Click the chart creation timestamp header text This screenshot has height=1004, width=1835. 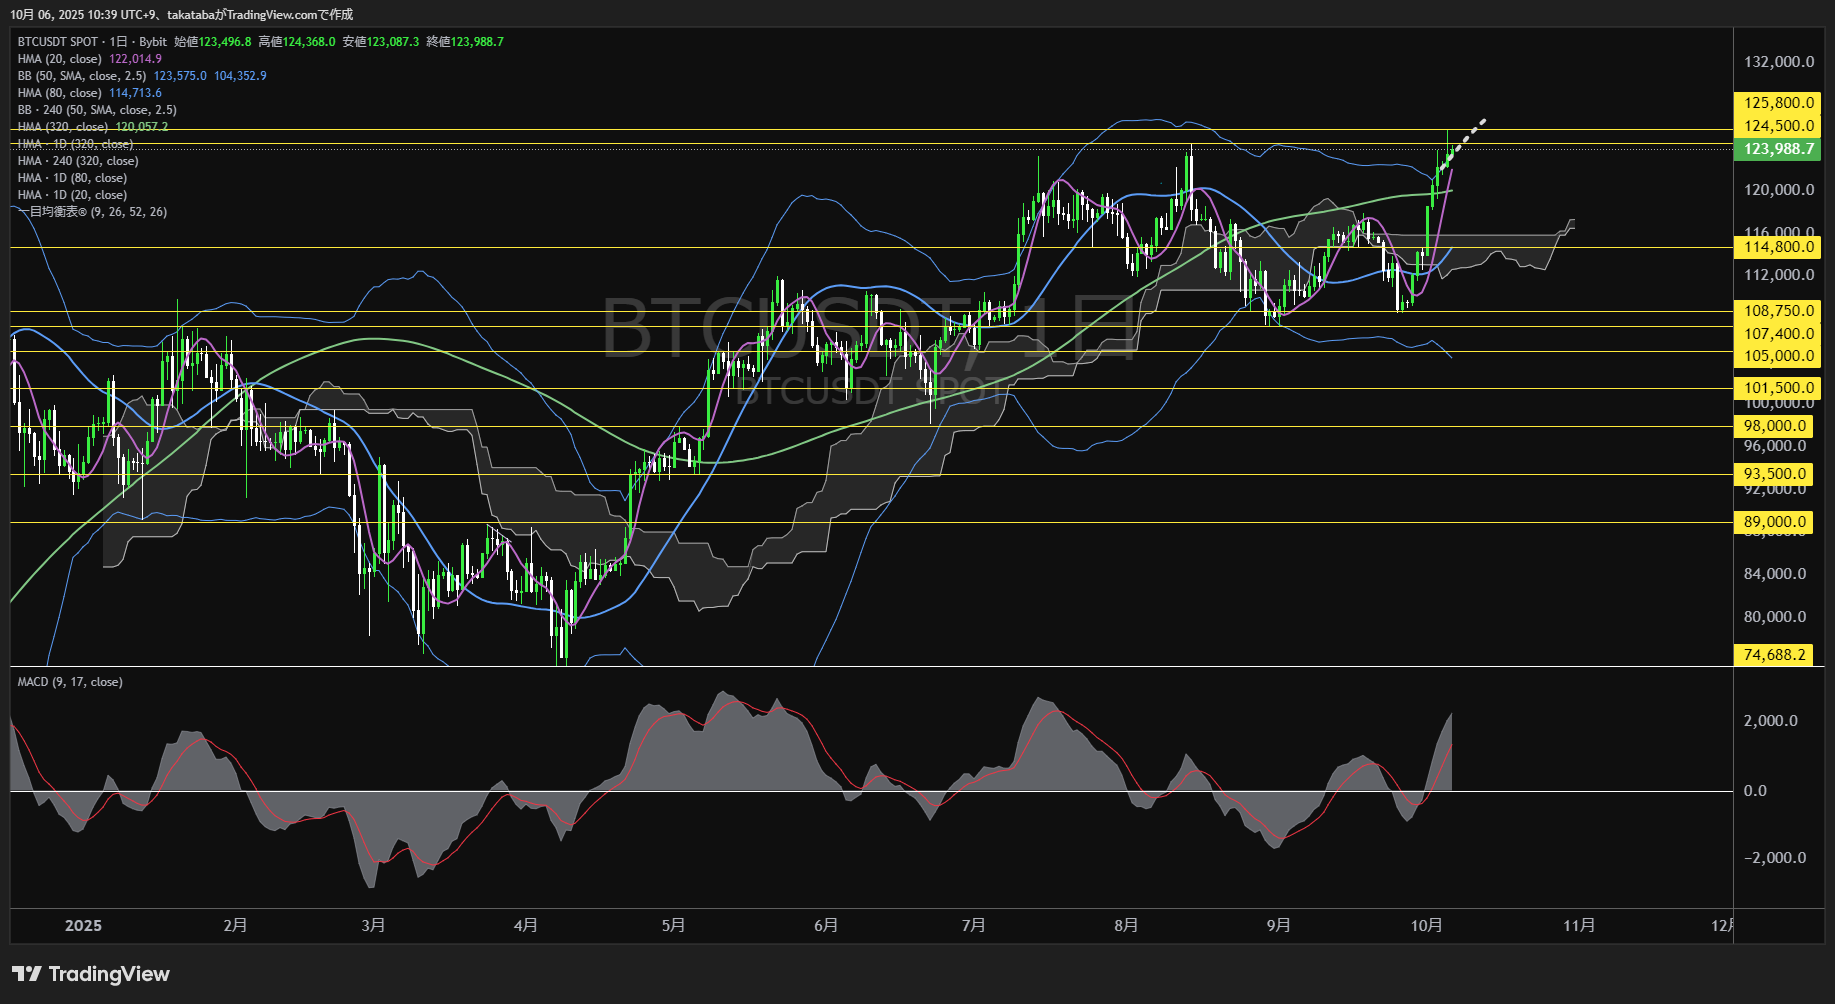(181, 15)
